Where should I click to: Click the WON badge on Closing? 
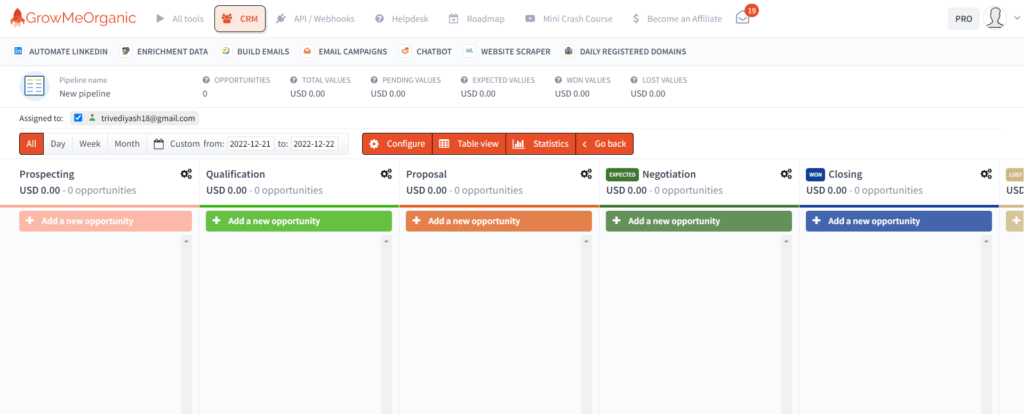(x=816, y=174)
